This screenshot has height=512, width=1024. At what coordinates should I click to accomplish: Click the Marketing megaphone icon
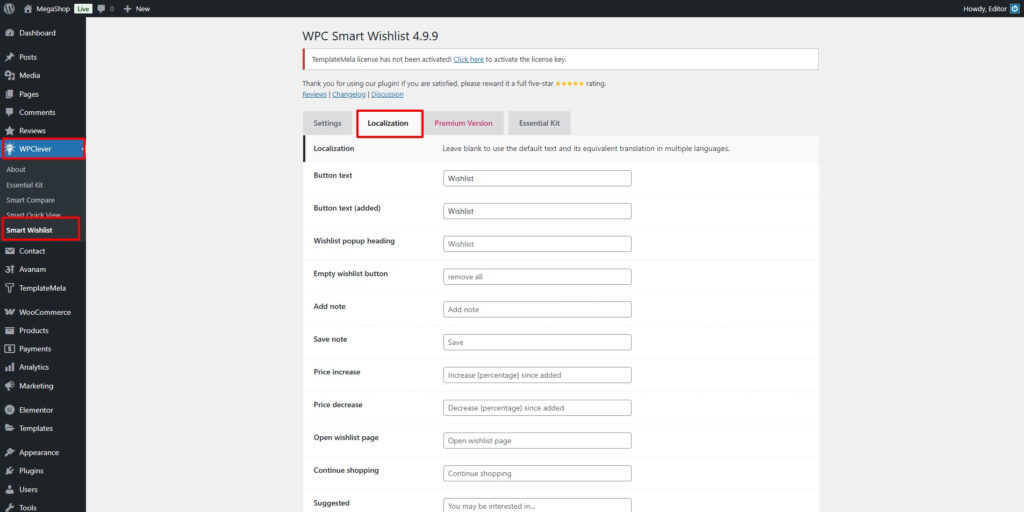point(10,386)
